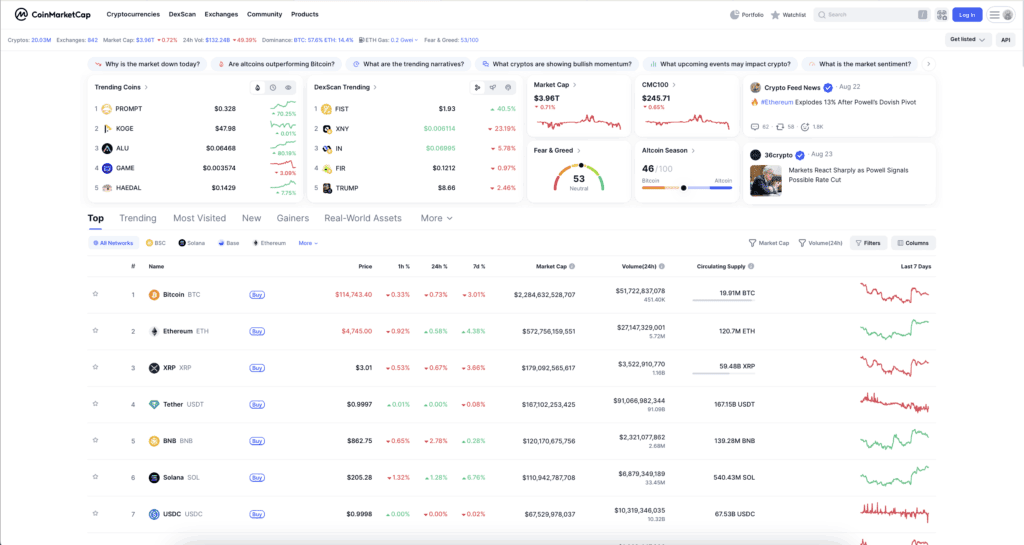Click the XRP coin logo
Screen dimensions: 1024x545
154,368
